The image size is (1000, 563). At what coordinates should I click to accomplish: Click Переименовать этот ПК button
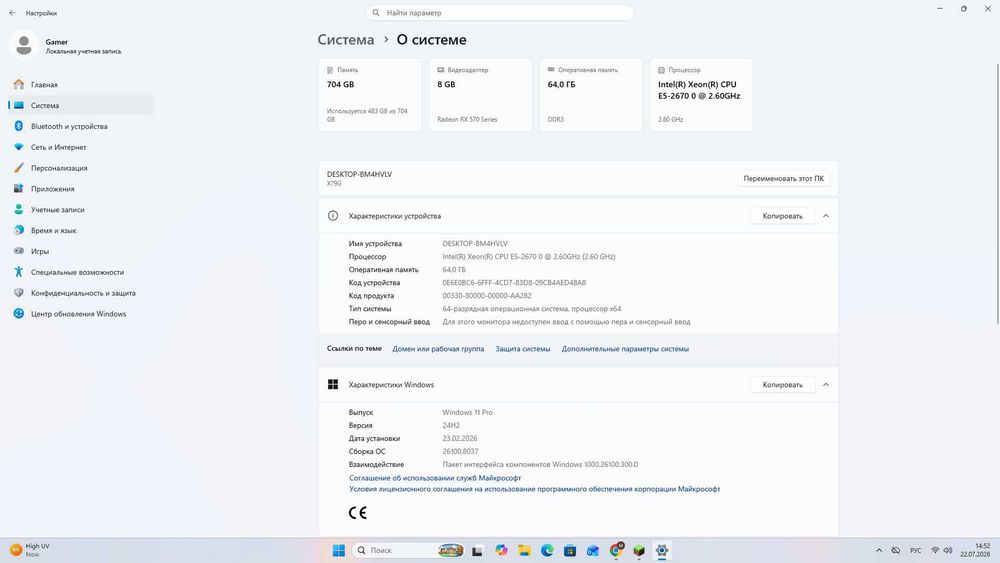pos(784,179)
